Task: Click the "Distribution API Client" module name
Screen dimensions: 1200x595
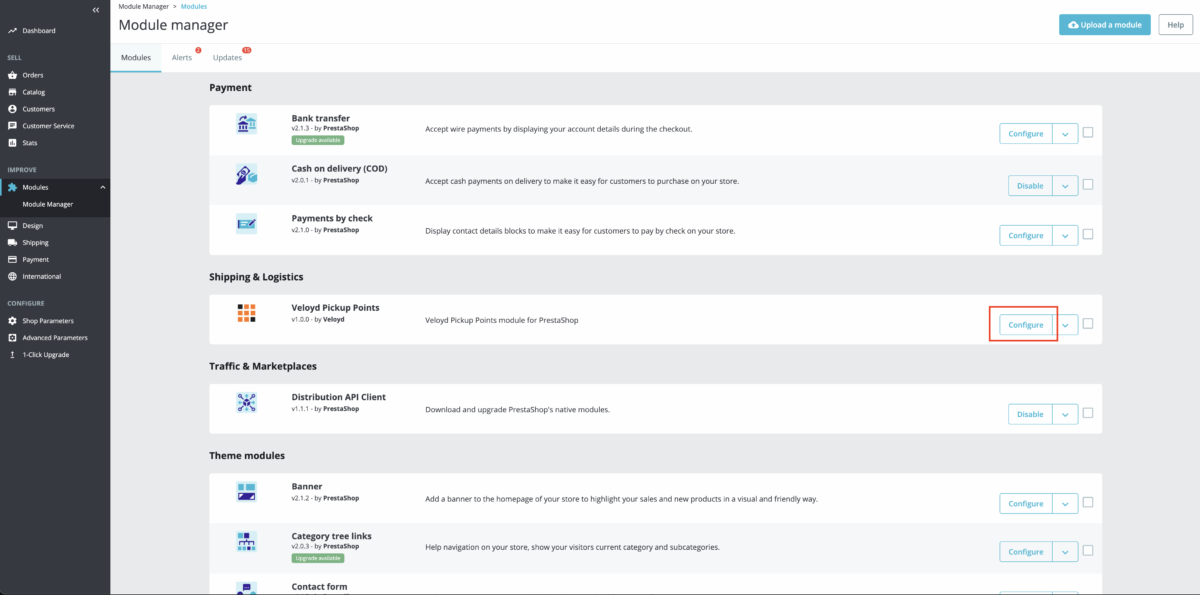Action: tap(339, 397)
